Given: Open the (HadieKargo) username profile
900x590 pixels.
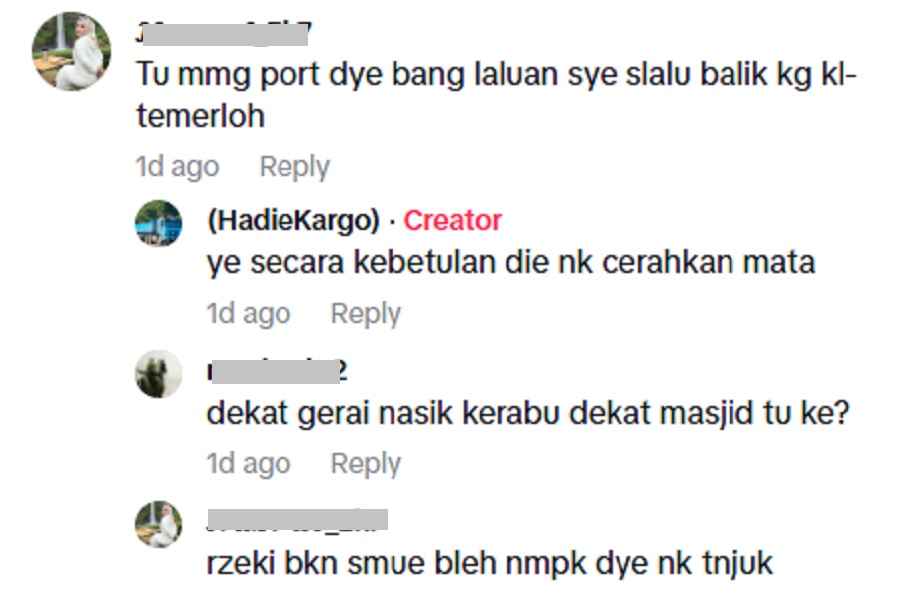Looking at the screenshot, I should tap(293, 220).
